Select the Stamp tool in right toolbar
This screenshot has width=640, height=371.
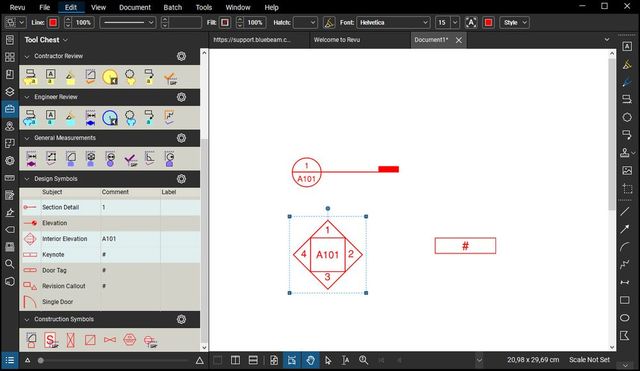pos(624,153)
